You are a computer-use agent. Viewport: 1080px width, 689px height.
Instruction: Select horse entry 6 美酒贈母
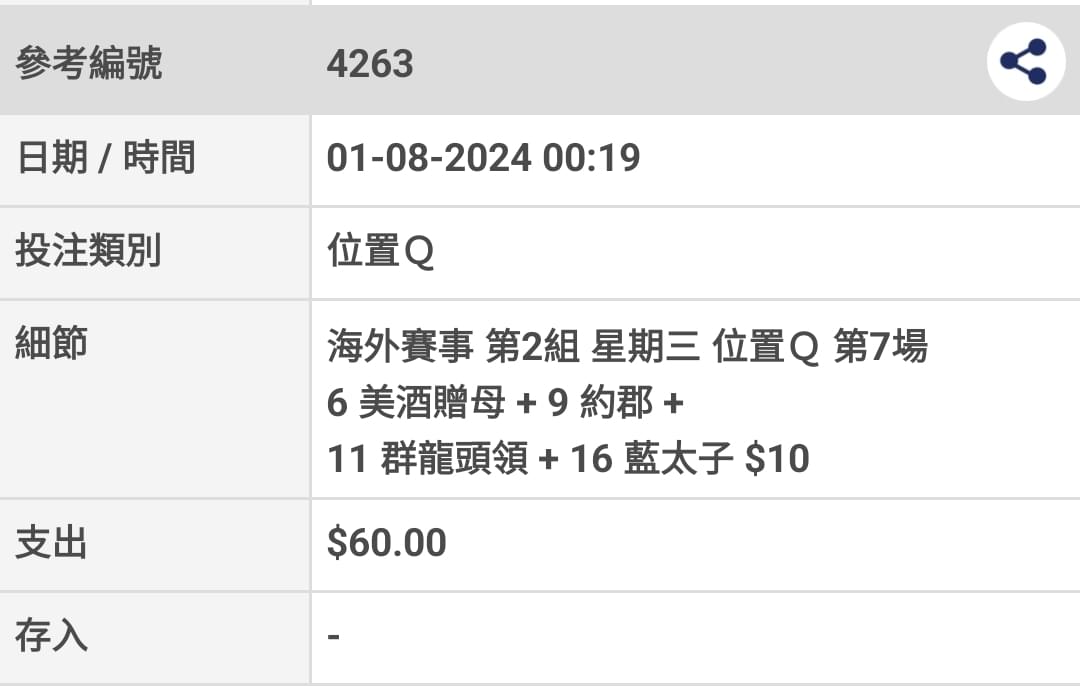coord(416,402)
